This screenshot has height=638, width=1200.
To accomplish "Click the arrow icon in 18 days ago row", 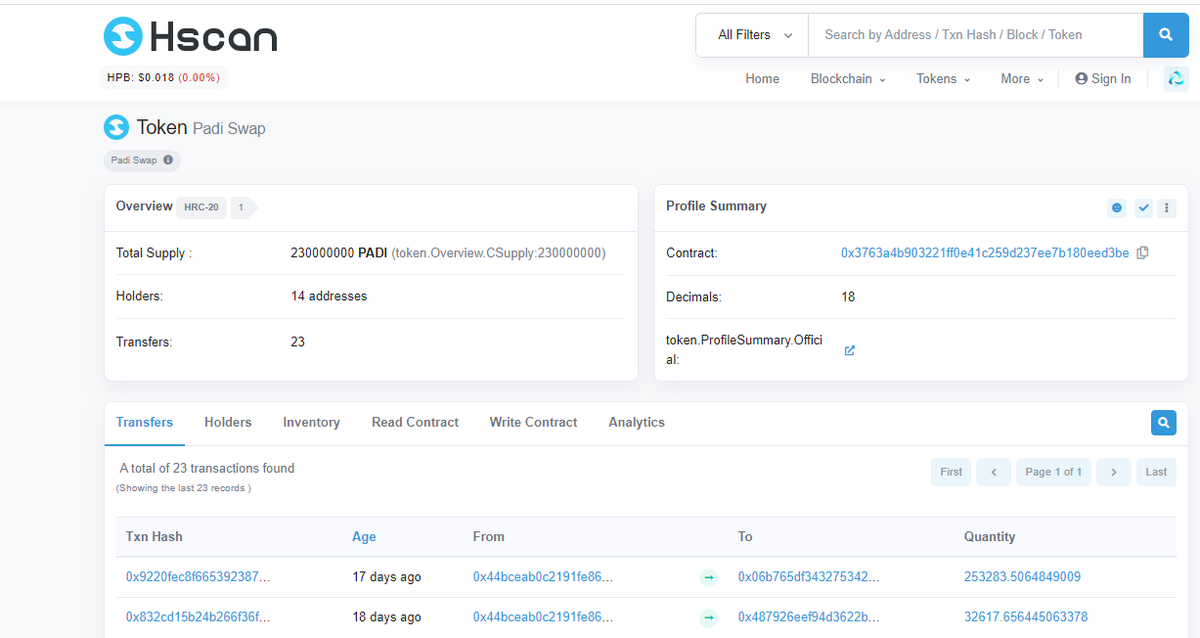I will (x=709, y=618).
